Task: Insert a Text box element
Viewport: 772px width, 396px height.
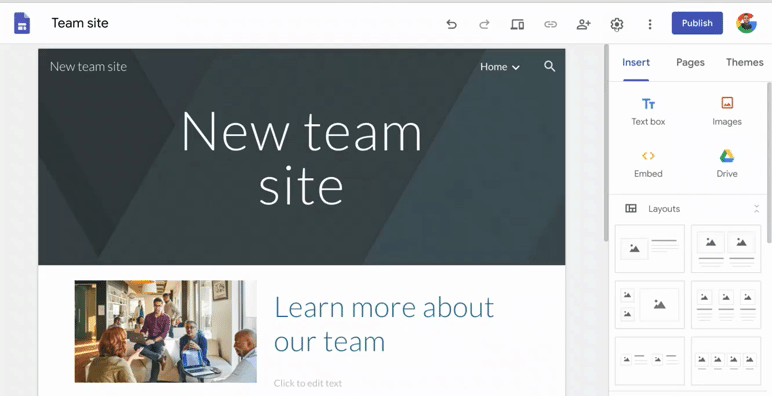Action: tap(648, 112)
